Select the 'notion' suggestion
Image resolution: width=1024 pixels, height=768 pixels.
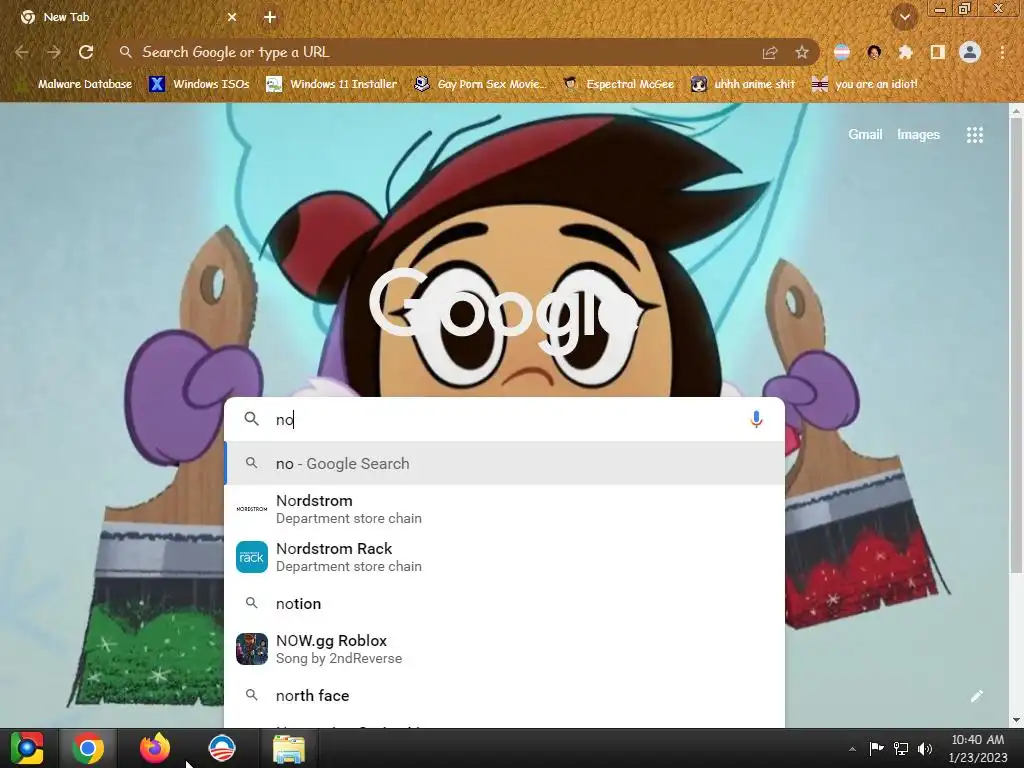504,603
